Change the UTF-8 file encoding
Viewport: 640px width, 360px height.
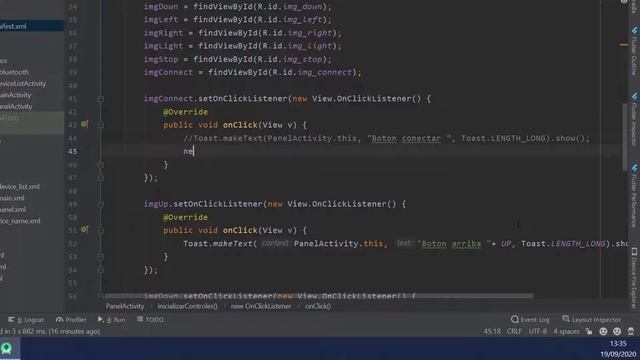pyautogui.click(x=538, y=331)
